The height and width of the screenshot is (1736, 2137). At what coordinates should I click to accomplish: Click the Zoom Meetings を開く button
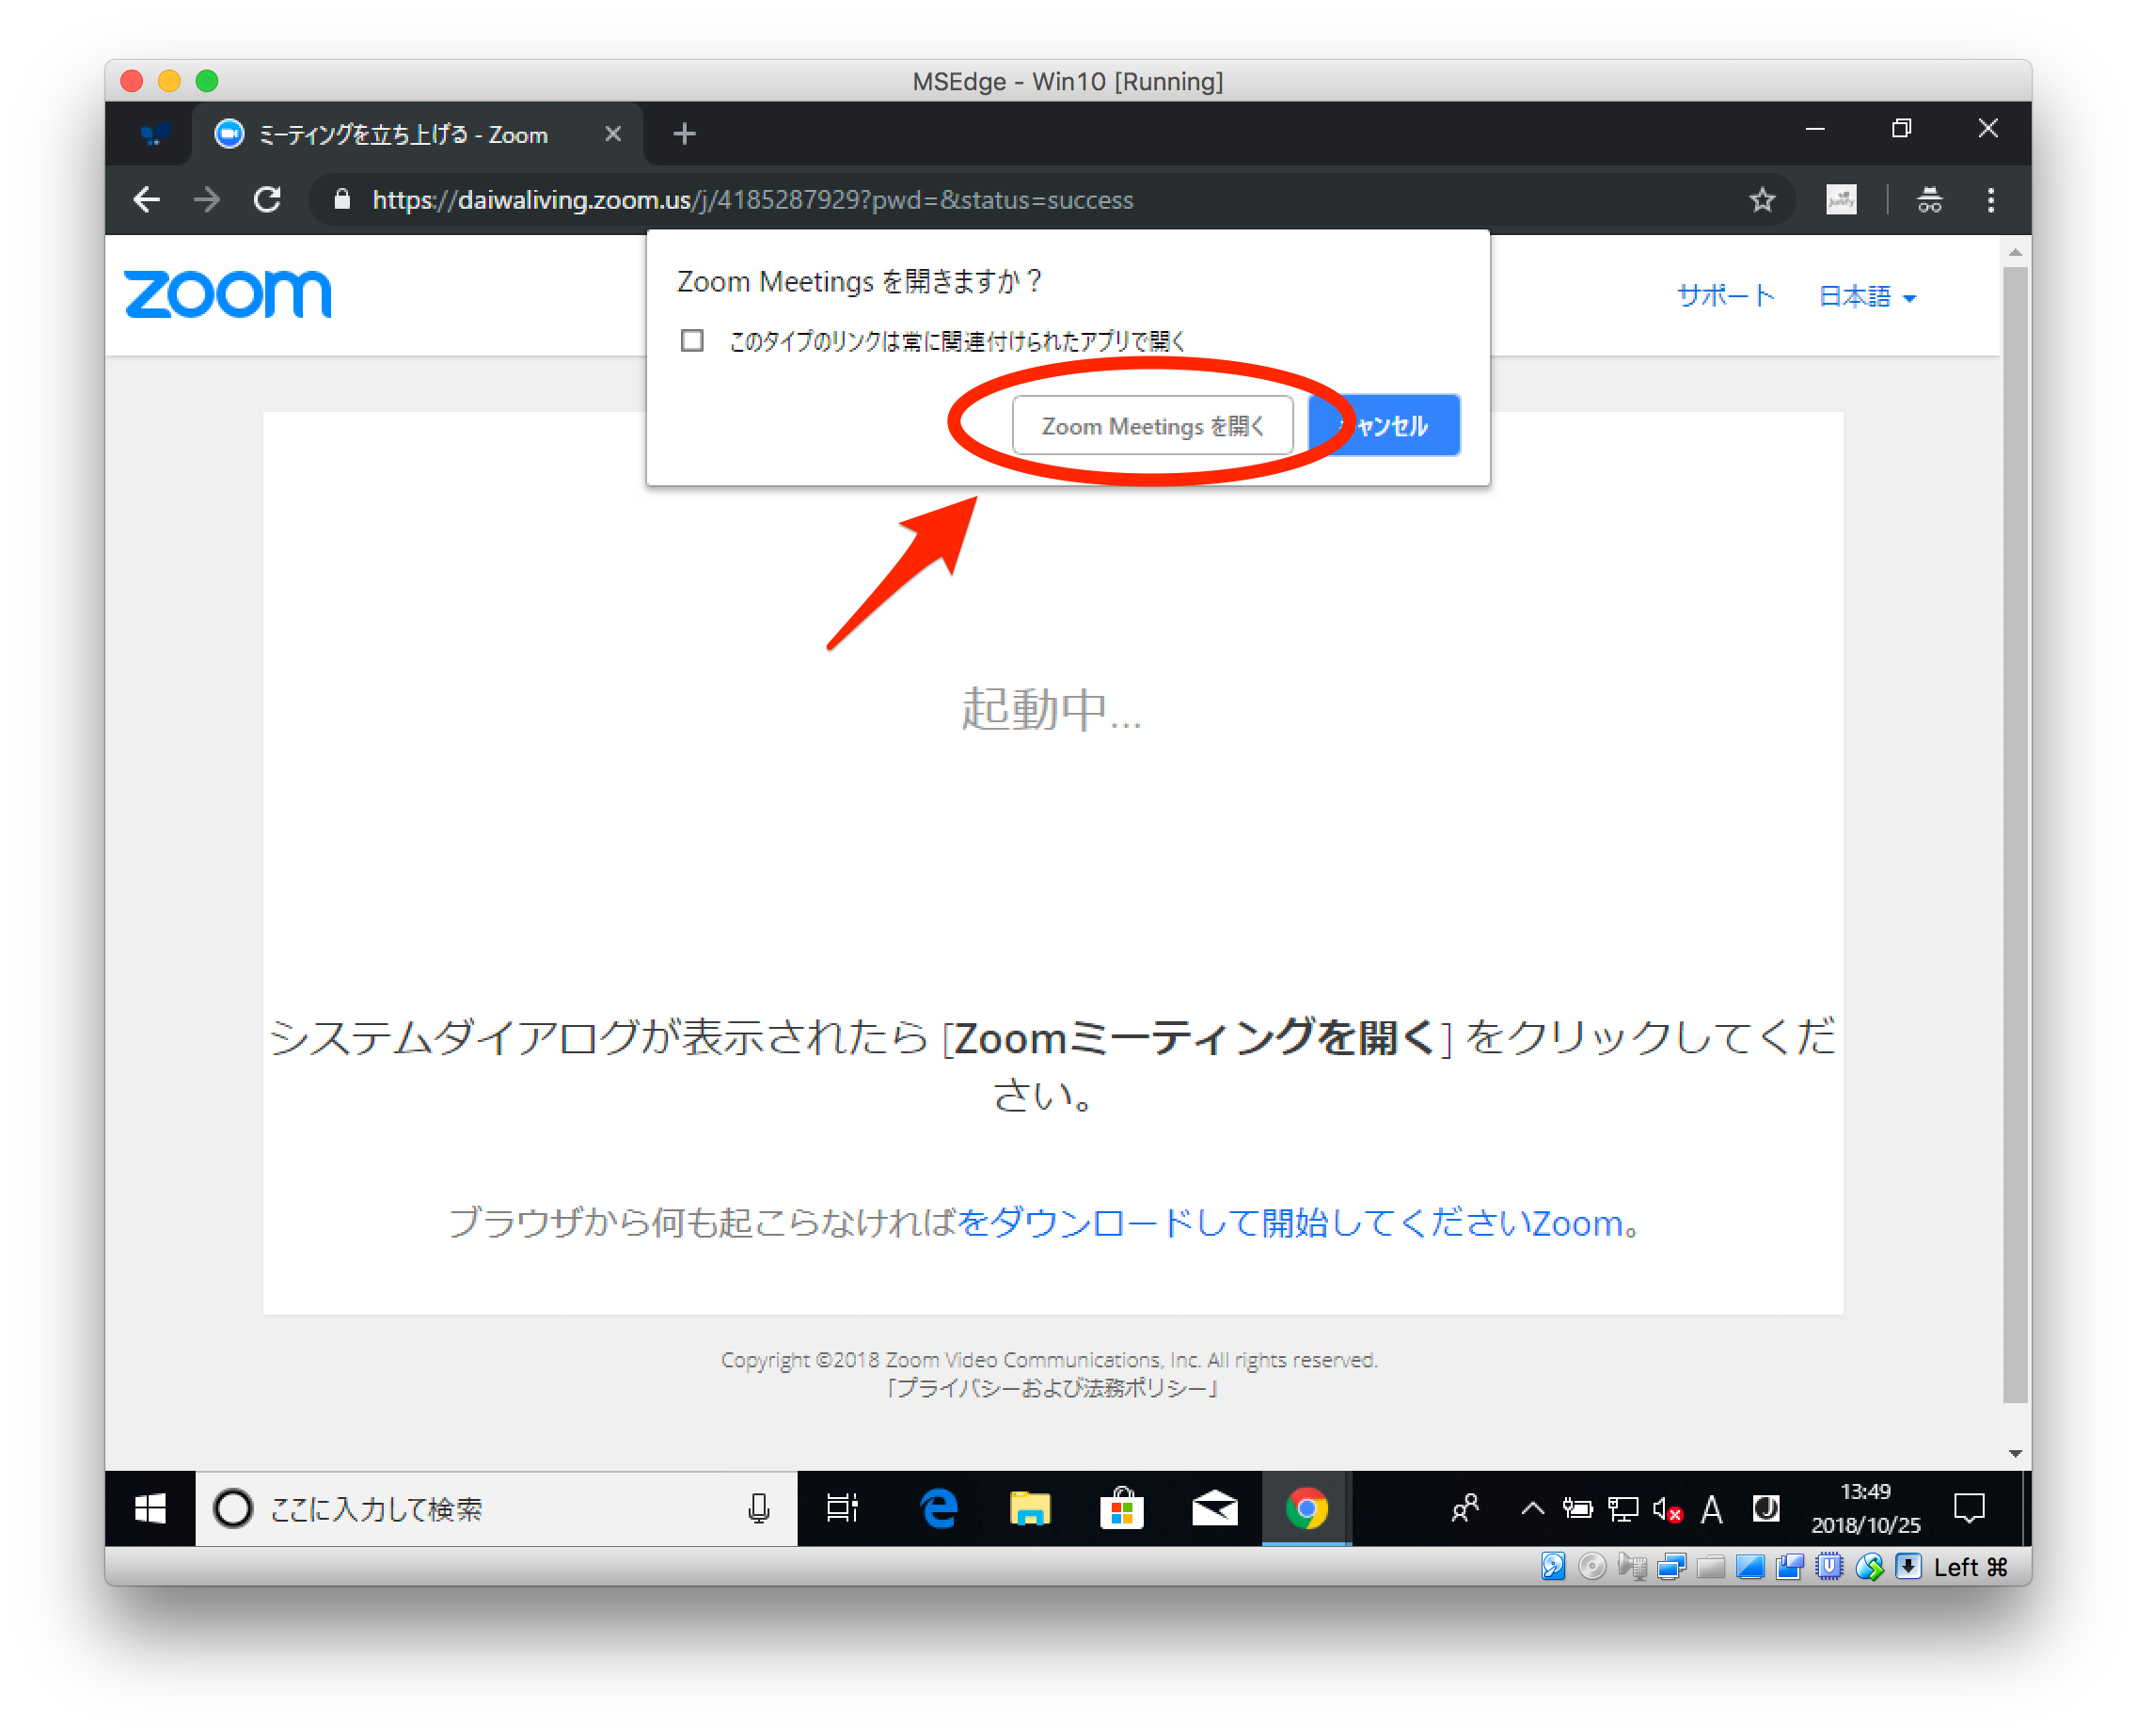[1152, 426]
